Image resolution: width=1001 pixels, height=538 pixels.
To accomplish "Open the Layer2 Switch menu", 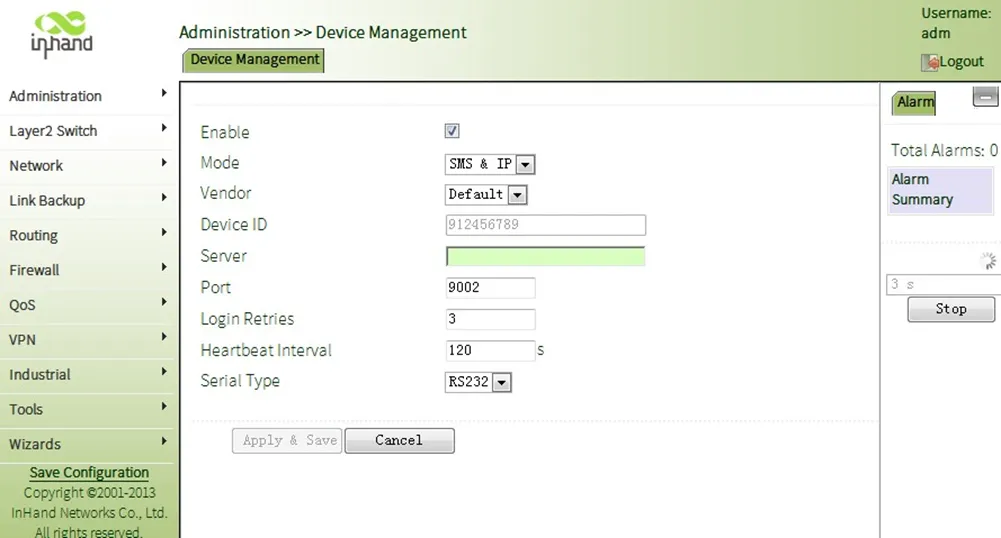I will click(87, 131).
